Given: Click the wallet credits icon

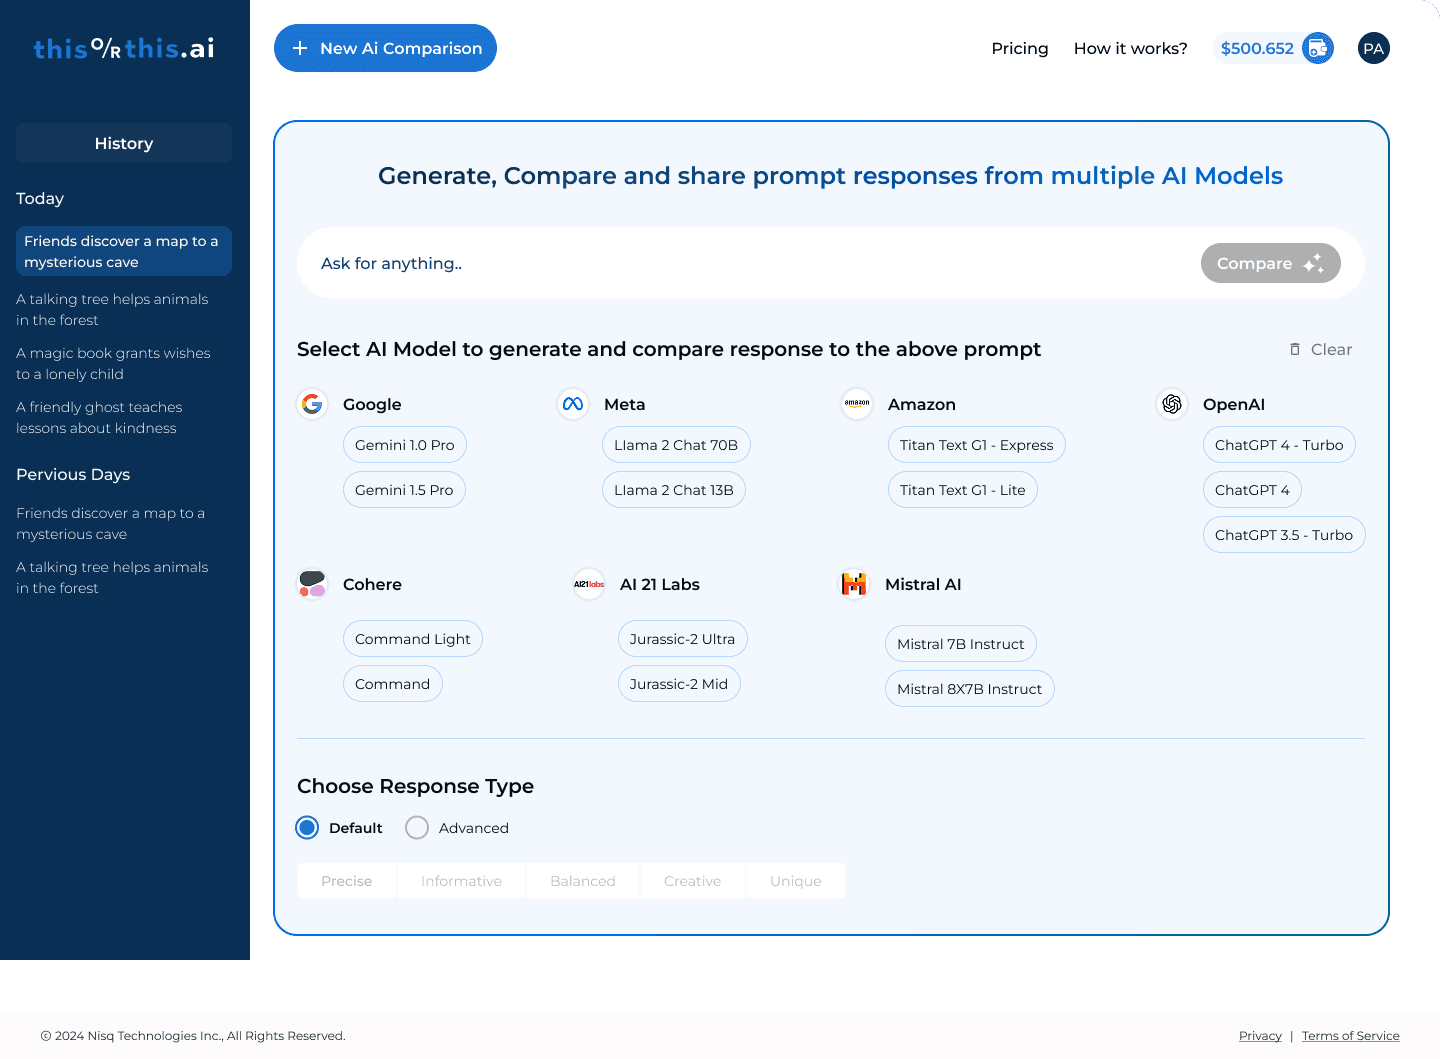Looking at the screenshot, I should (1318, 48).
